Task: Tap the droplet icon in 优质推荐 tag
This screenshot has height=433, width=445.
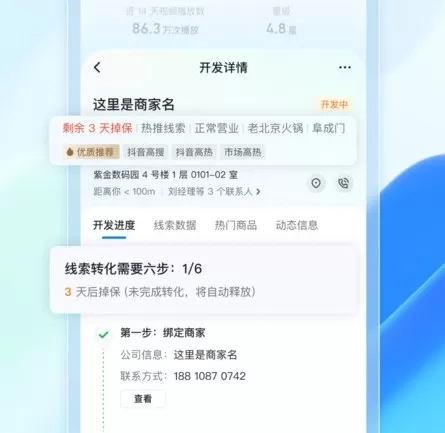Action: pos(70,152)
